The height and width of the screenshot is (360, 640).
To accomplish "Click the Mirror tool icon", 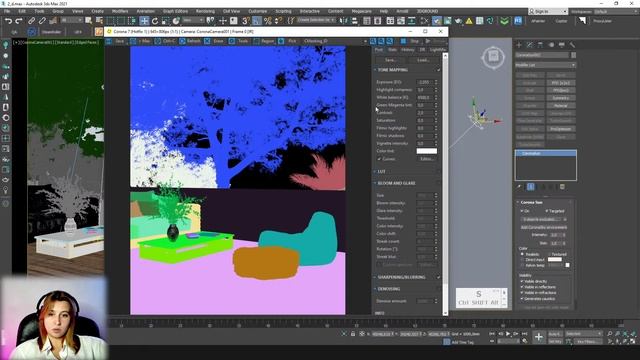I will pos(344,20).
